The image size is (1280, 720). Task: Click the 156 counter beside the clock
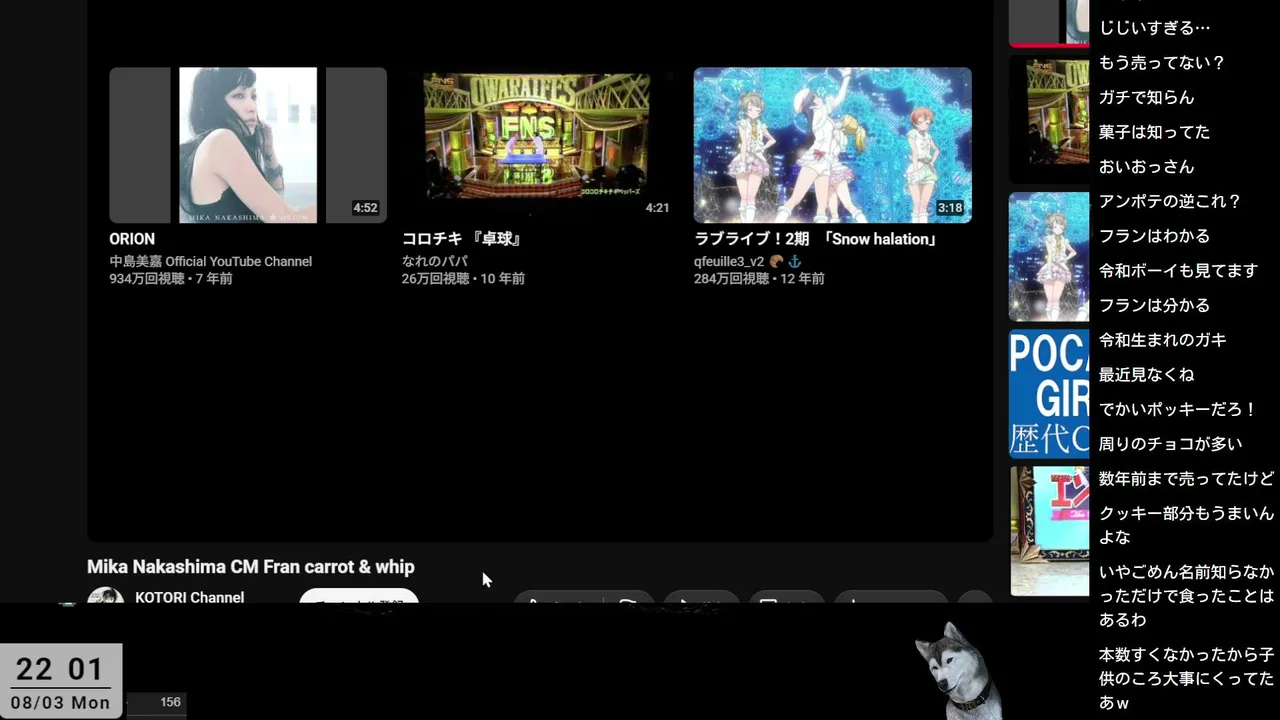(170, 703)
